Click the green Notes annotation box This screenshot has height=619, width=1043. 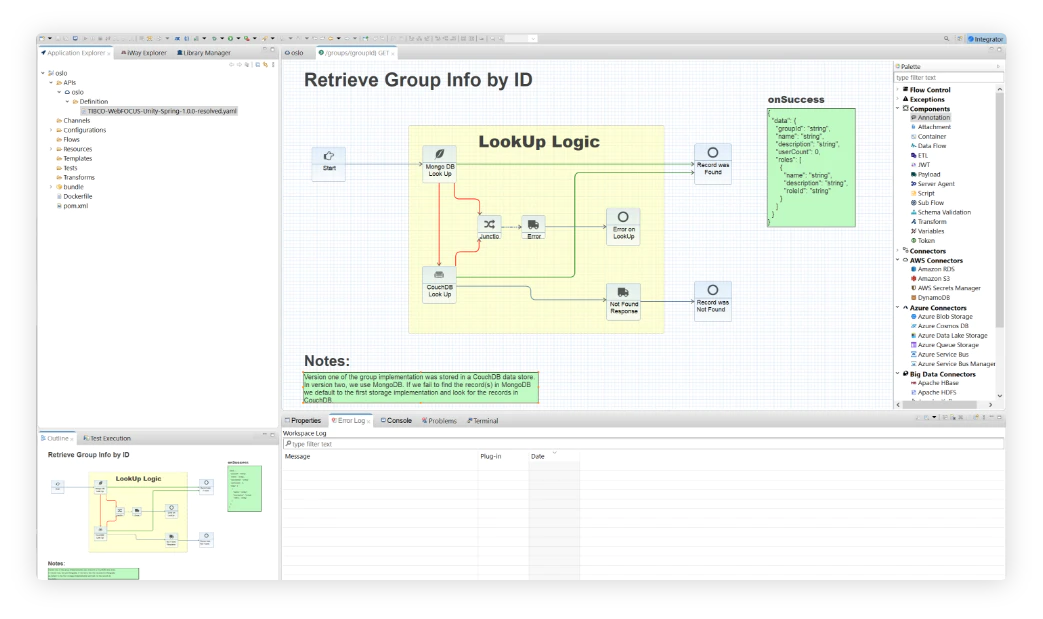421,388
